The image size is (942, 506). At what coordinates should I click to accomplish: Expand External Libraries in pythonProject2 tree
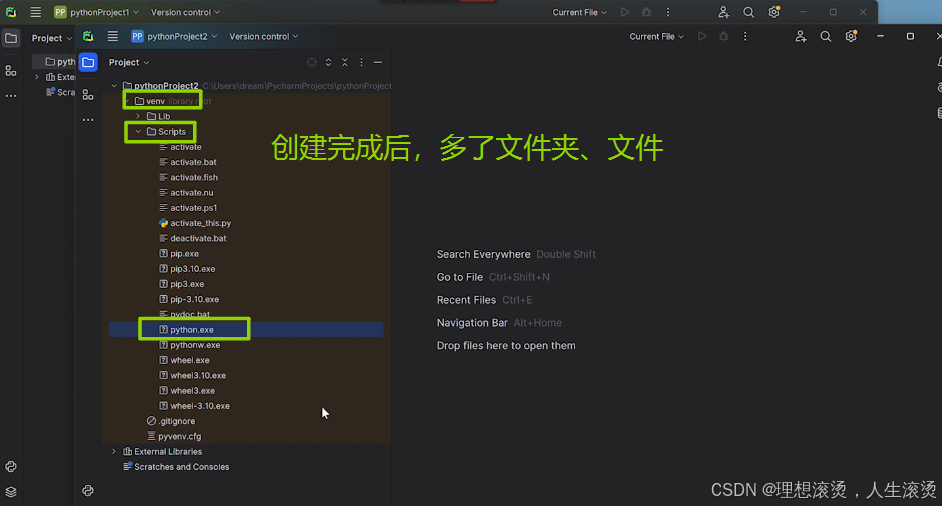pyautogui.click(x=114, y=451)
